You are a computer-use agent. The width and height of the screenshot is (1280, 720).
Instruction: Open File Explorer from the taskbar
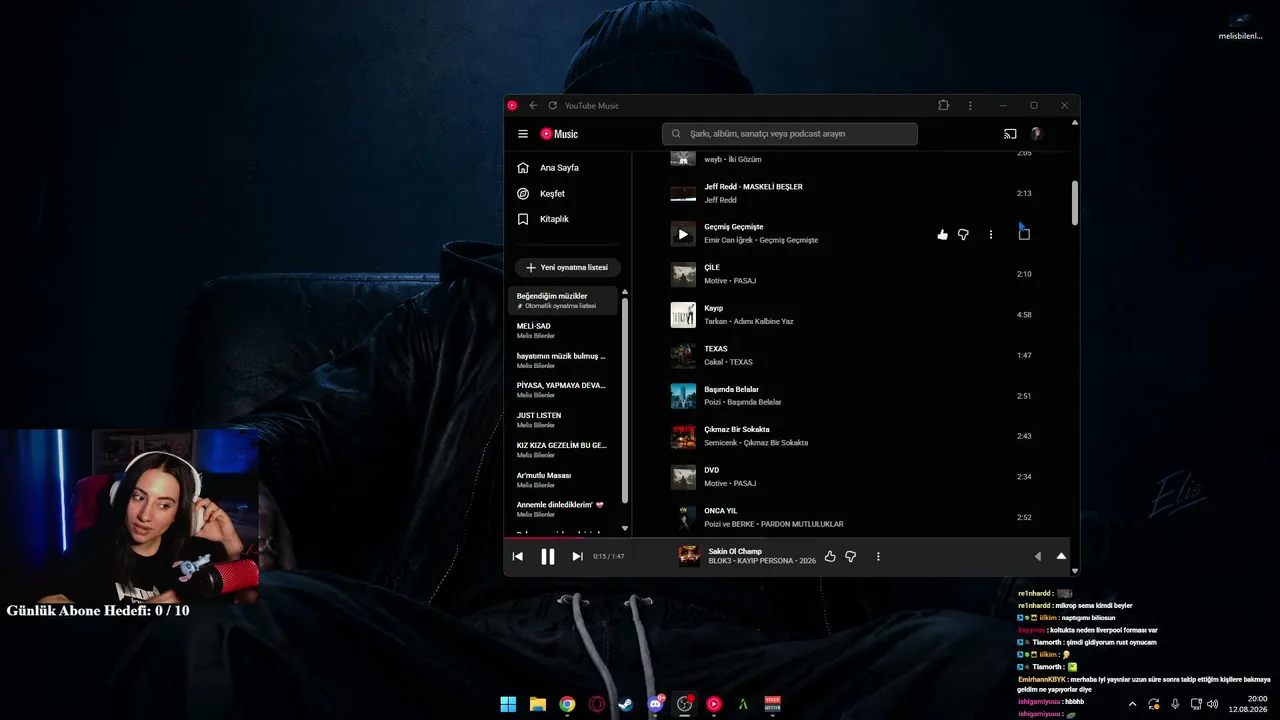[x=537, y=704]
